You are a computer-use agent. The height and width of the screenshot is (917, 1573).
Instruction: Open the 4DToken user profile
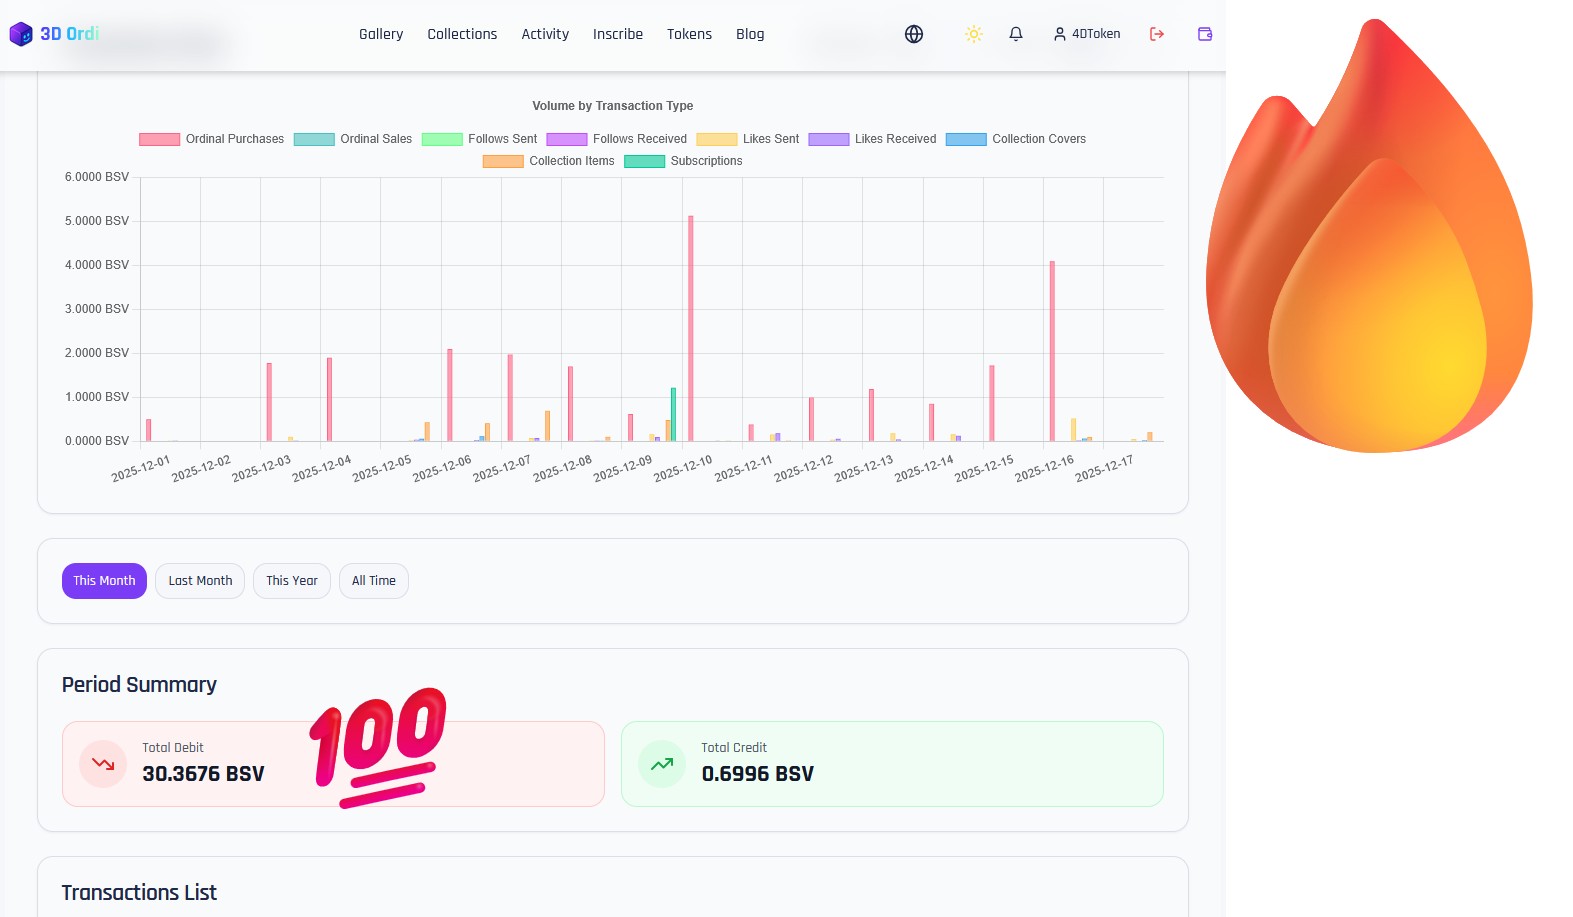point(1087,34)
